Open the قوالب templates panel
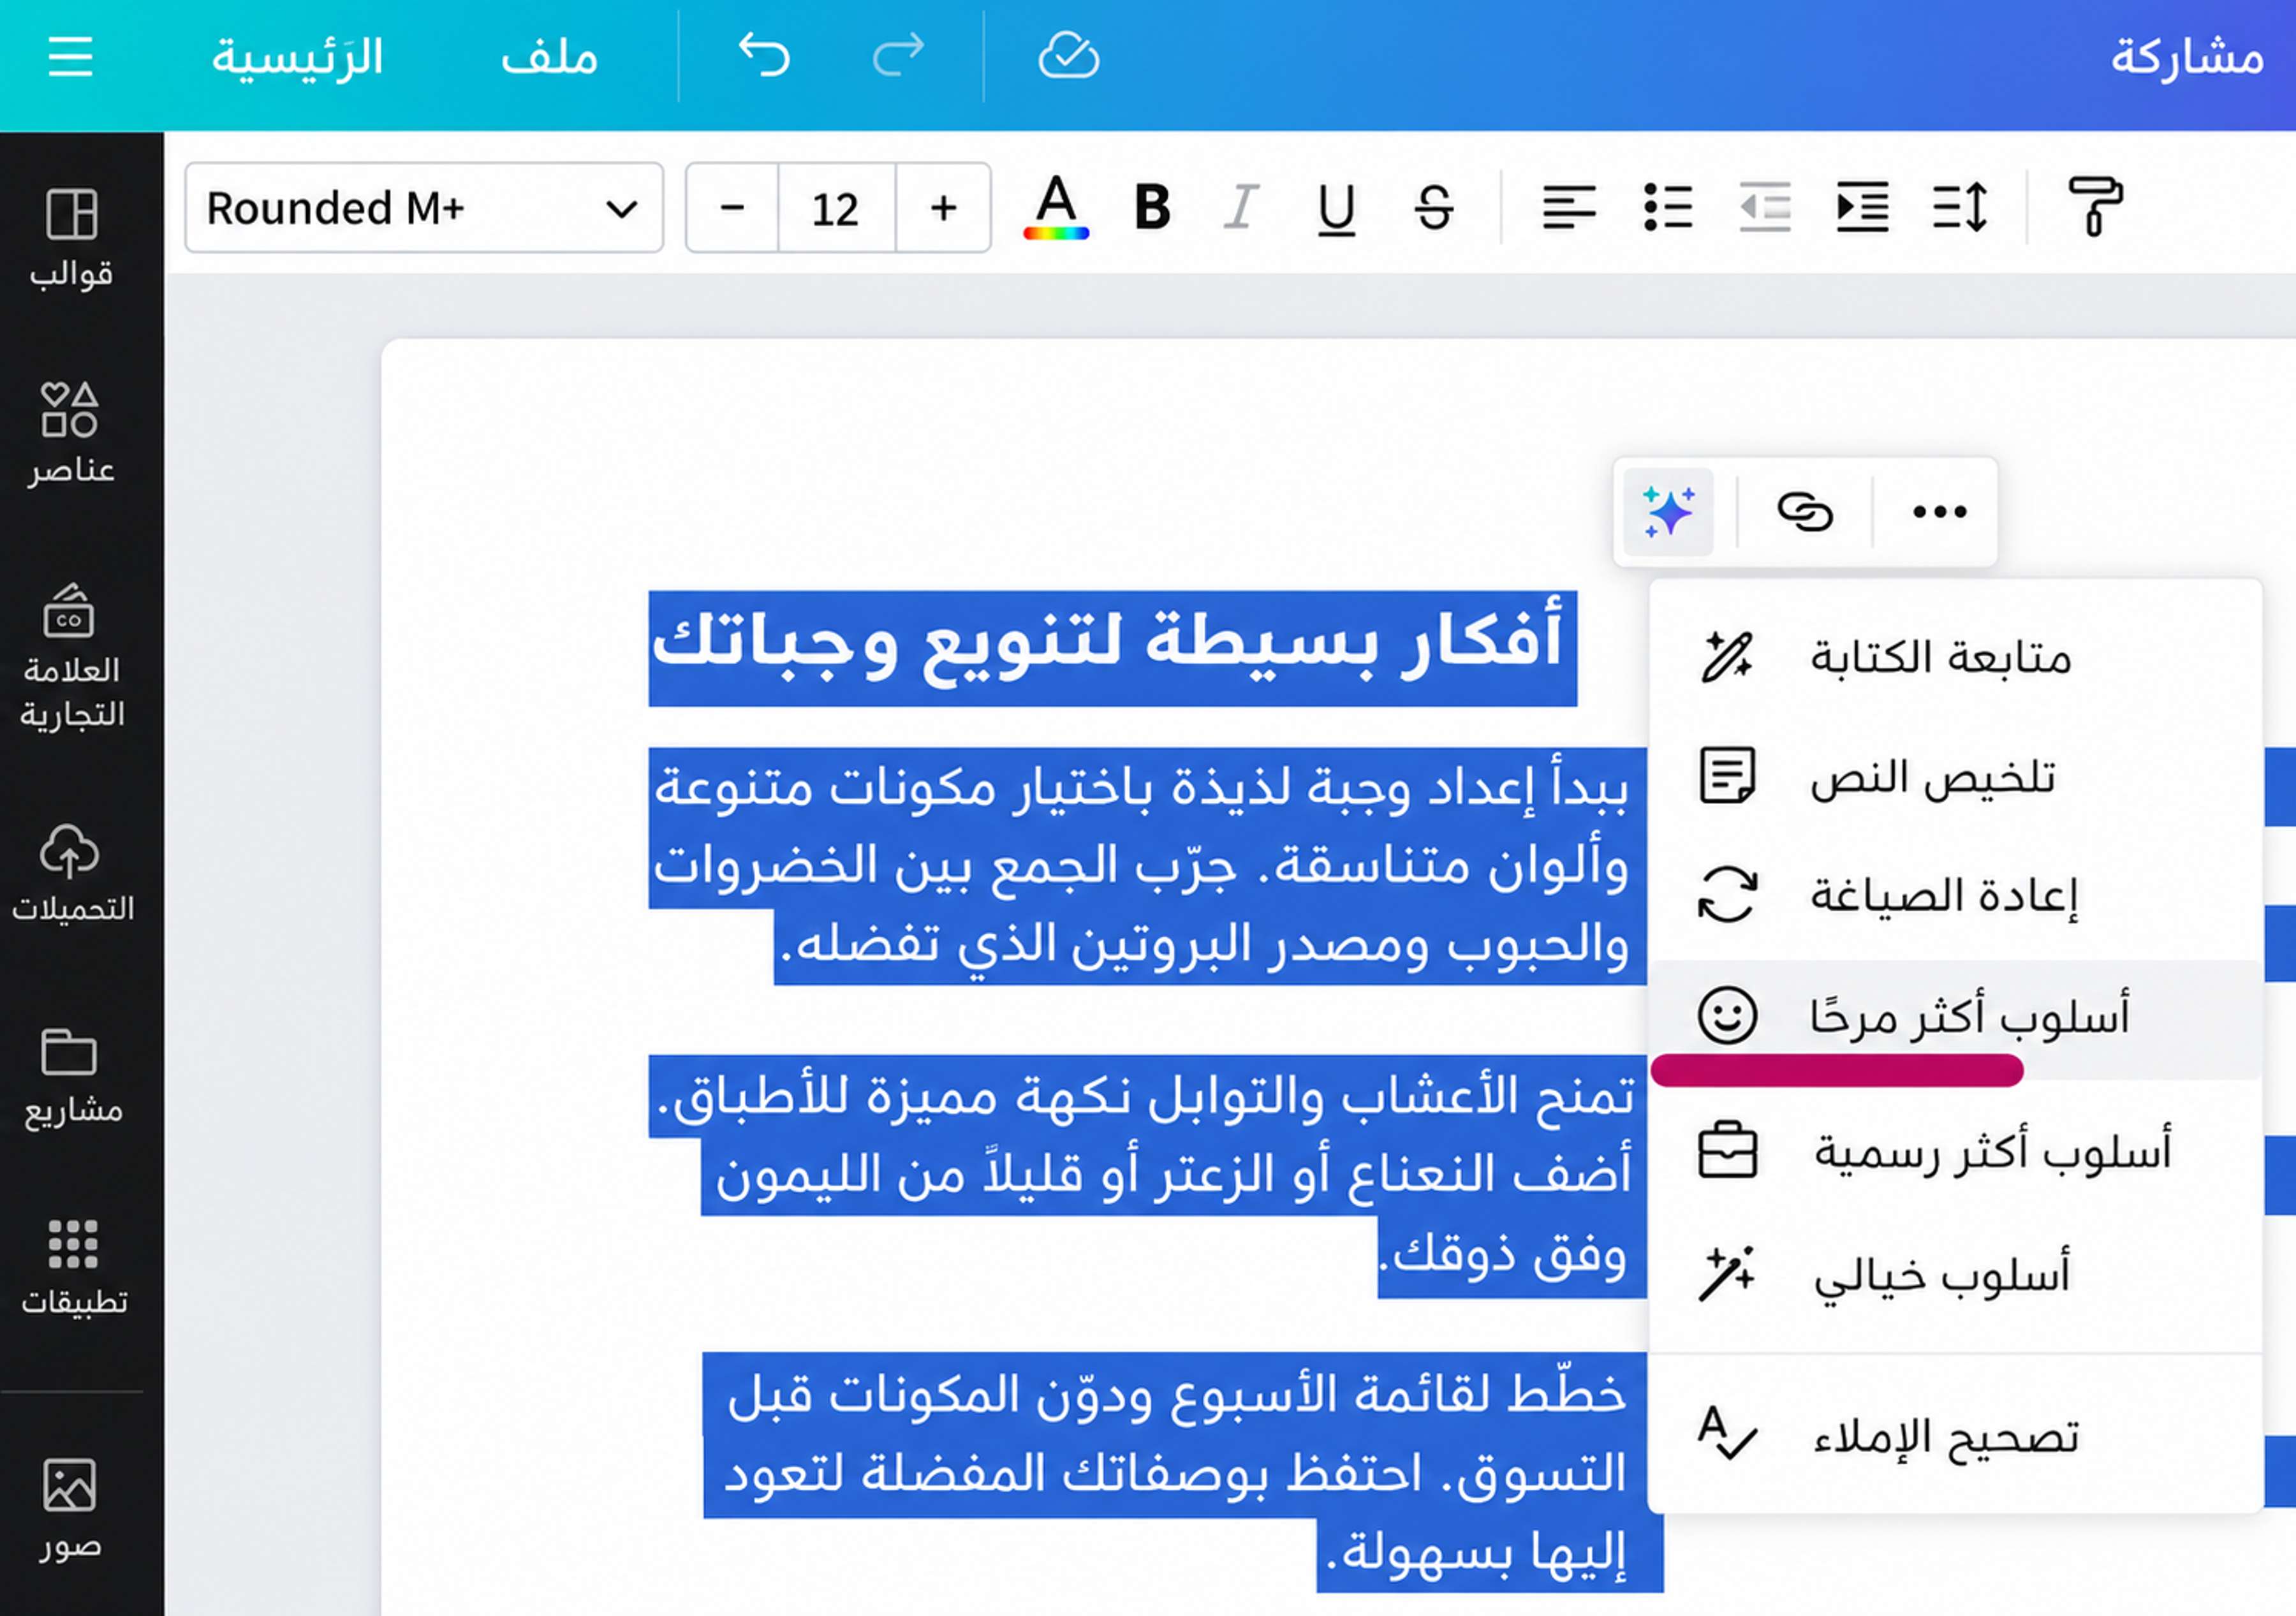2296x1616 pixels. [71, 239]
